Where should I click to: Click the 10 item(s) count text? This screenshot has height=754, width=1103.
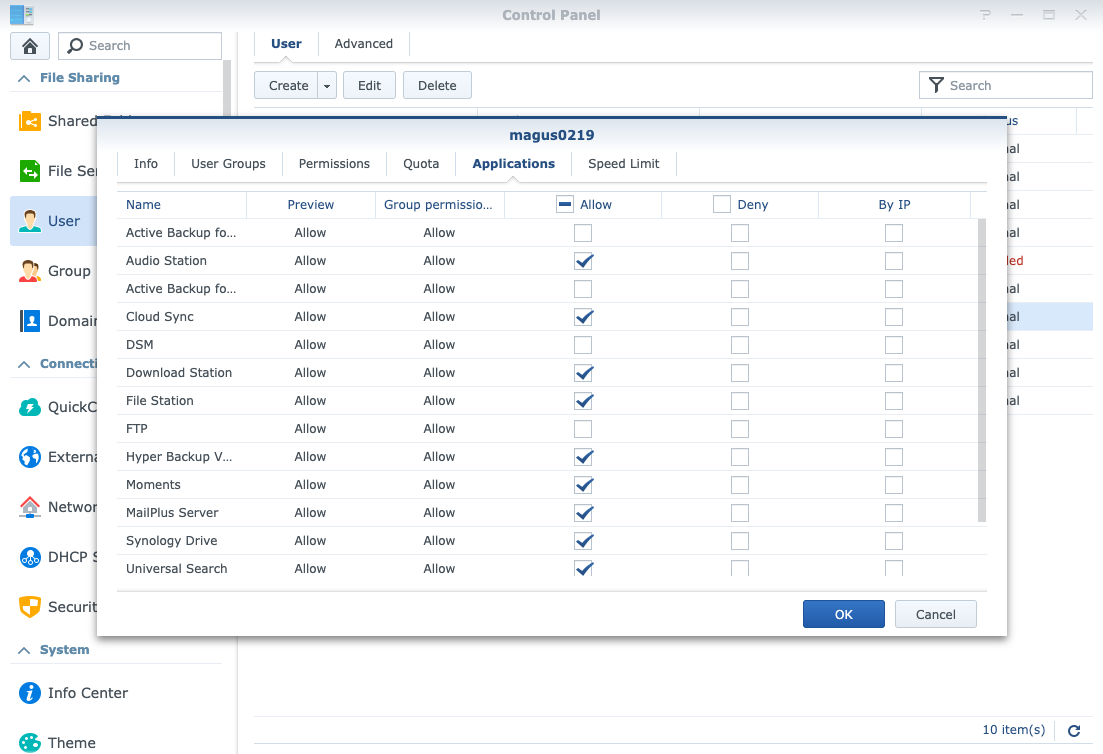pyautogui.click(x=1014, y=729)
